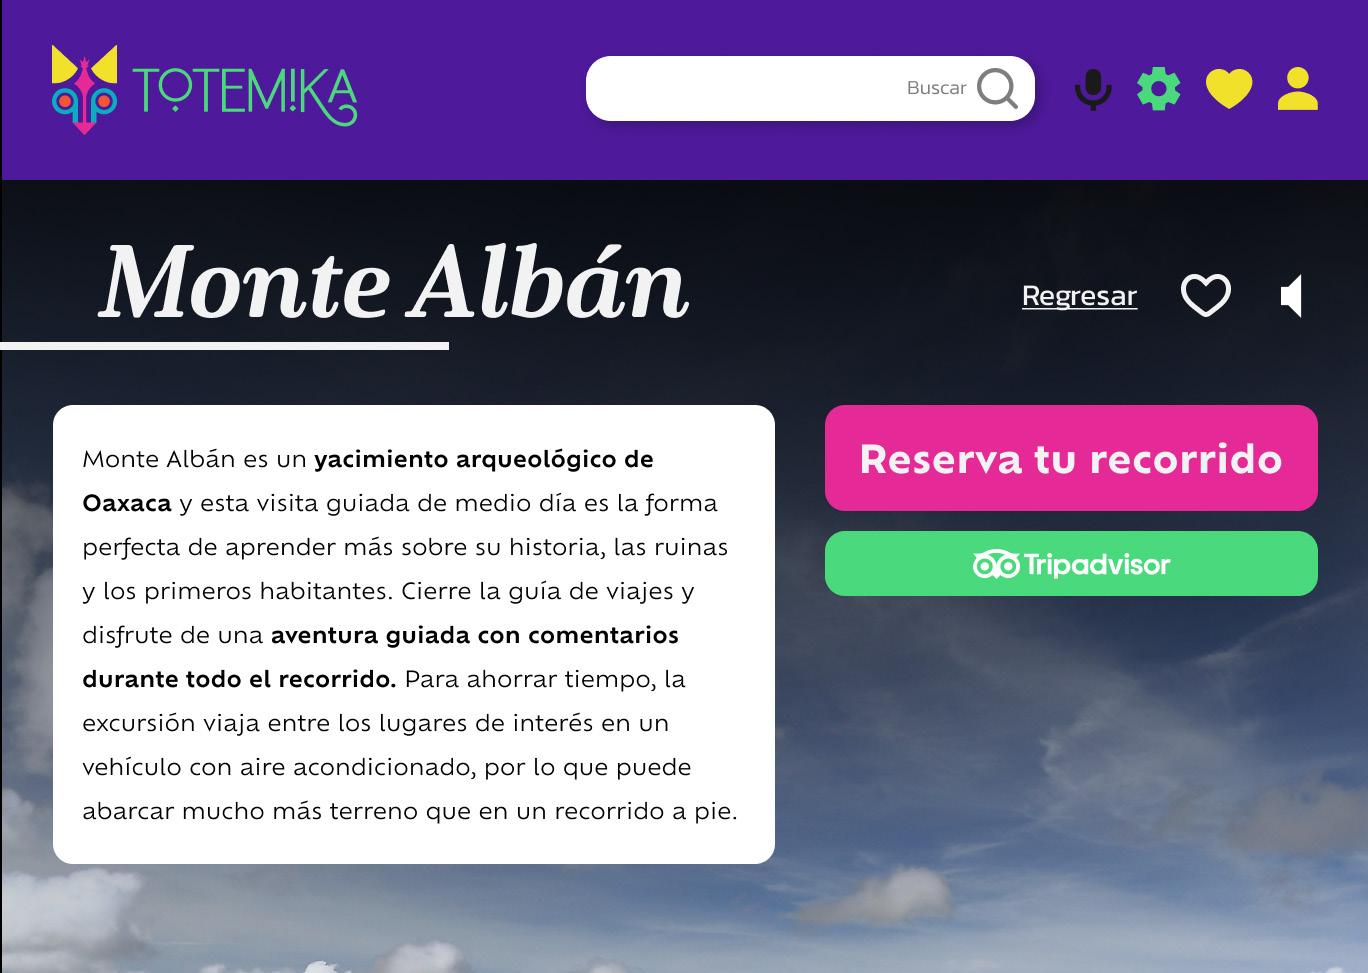Activate voice search microphone icon
This screenshot has height=973, width=1368.
tap(1093, 89)
